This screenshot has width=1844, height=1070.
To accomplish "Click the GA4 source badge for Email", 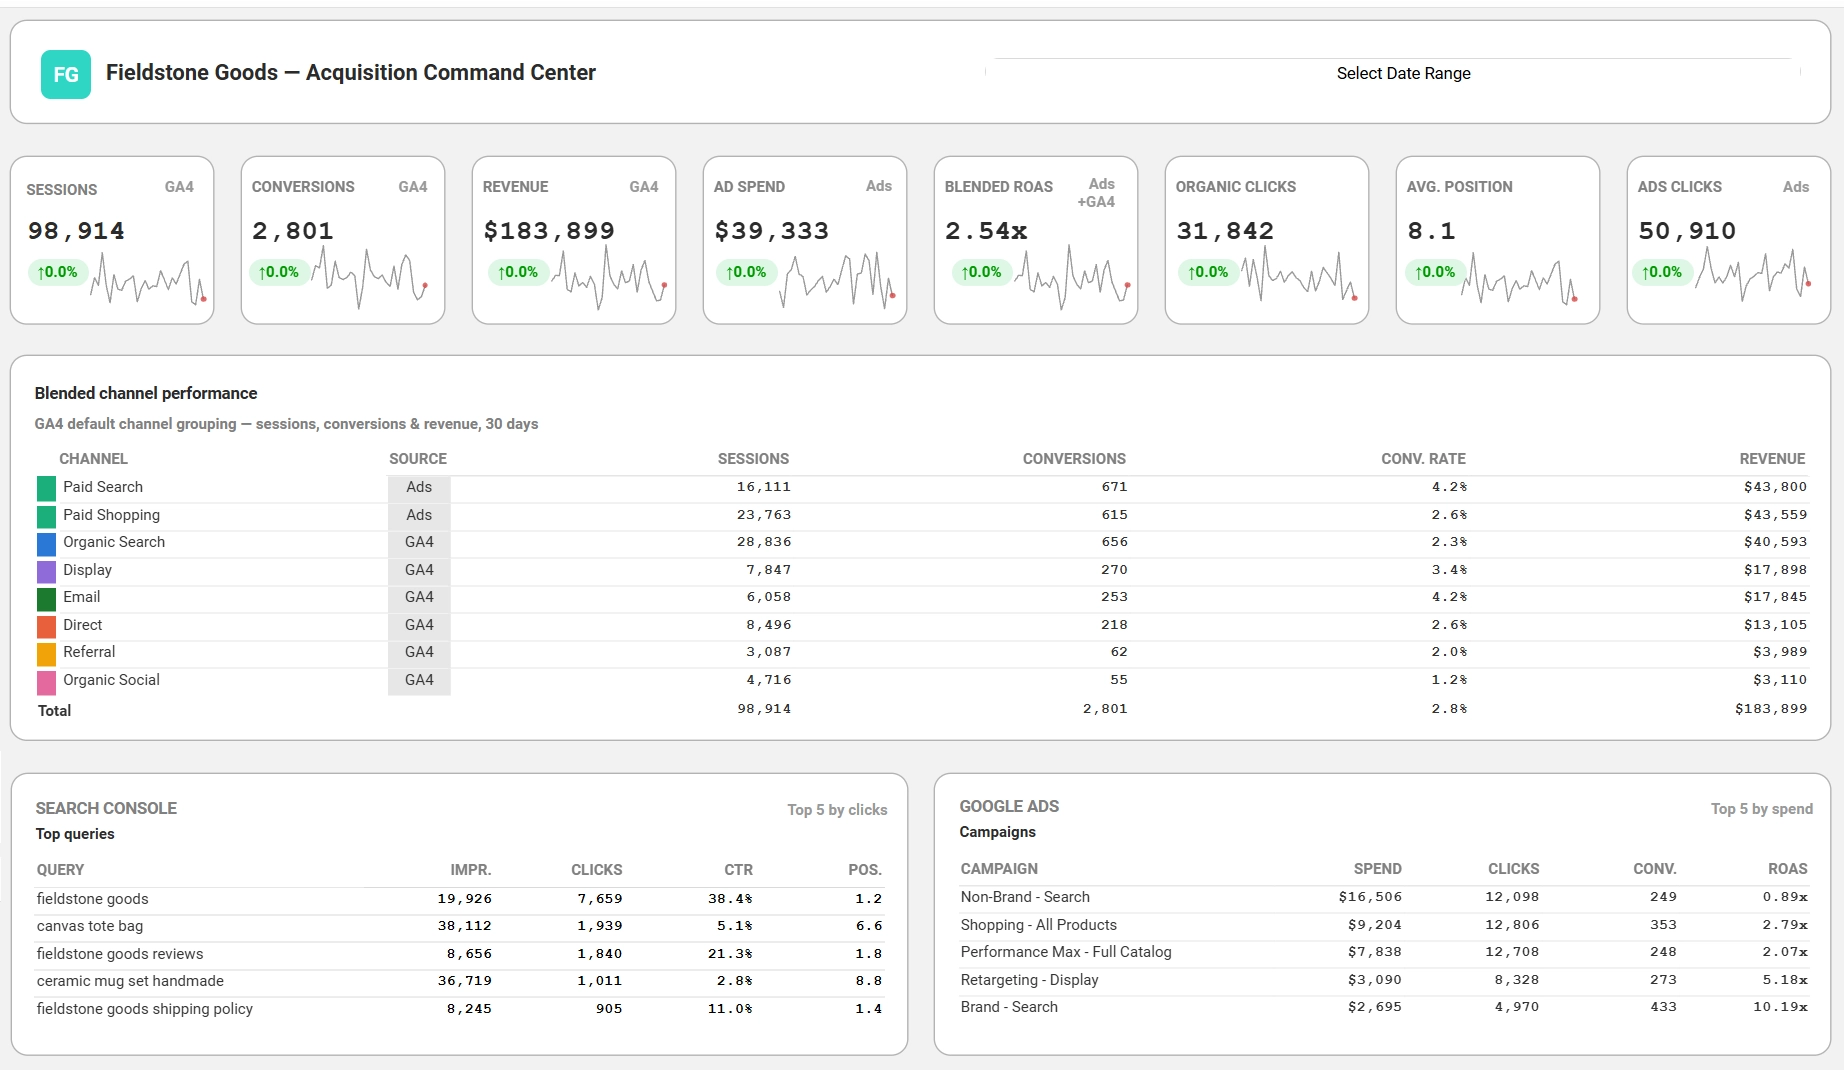I will coord(419,597).
